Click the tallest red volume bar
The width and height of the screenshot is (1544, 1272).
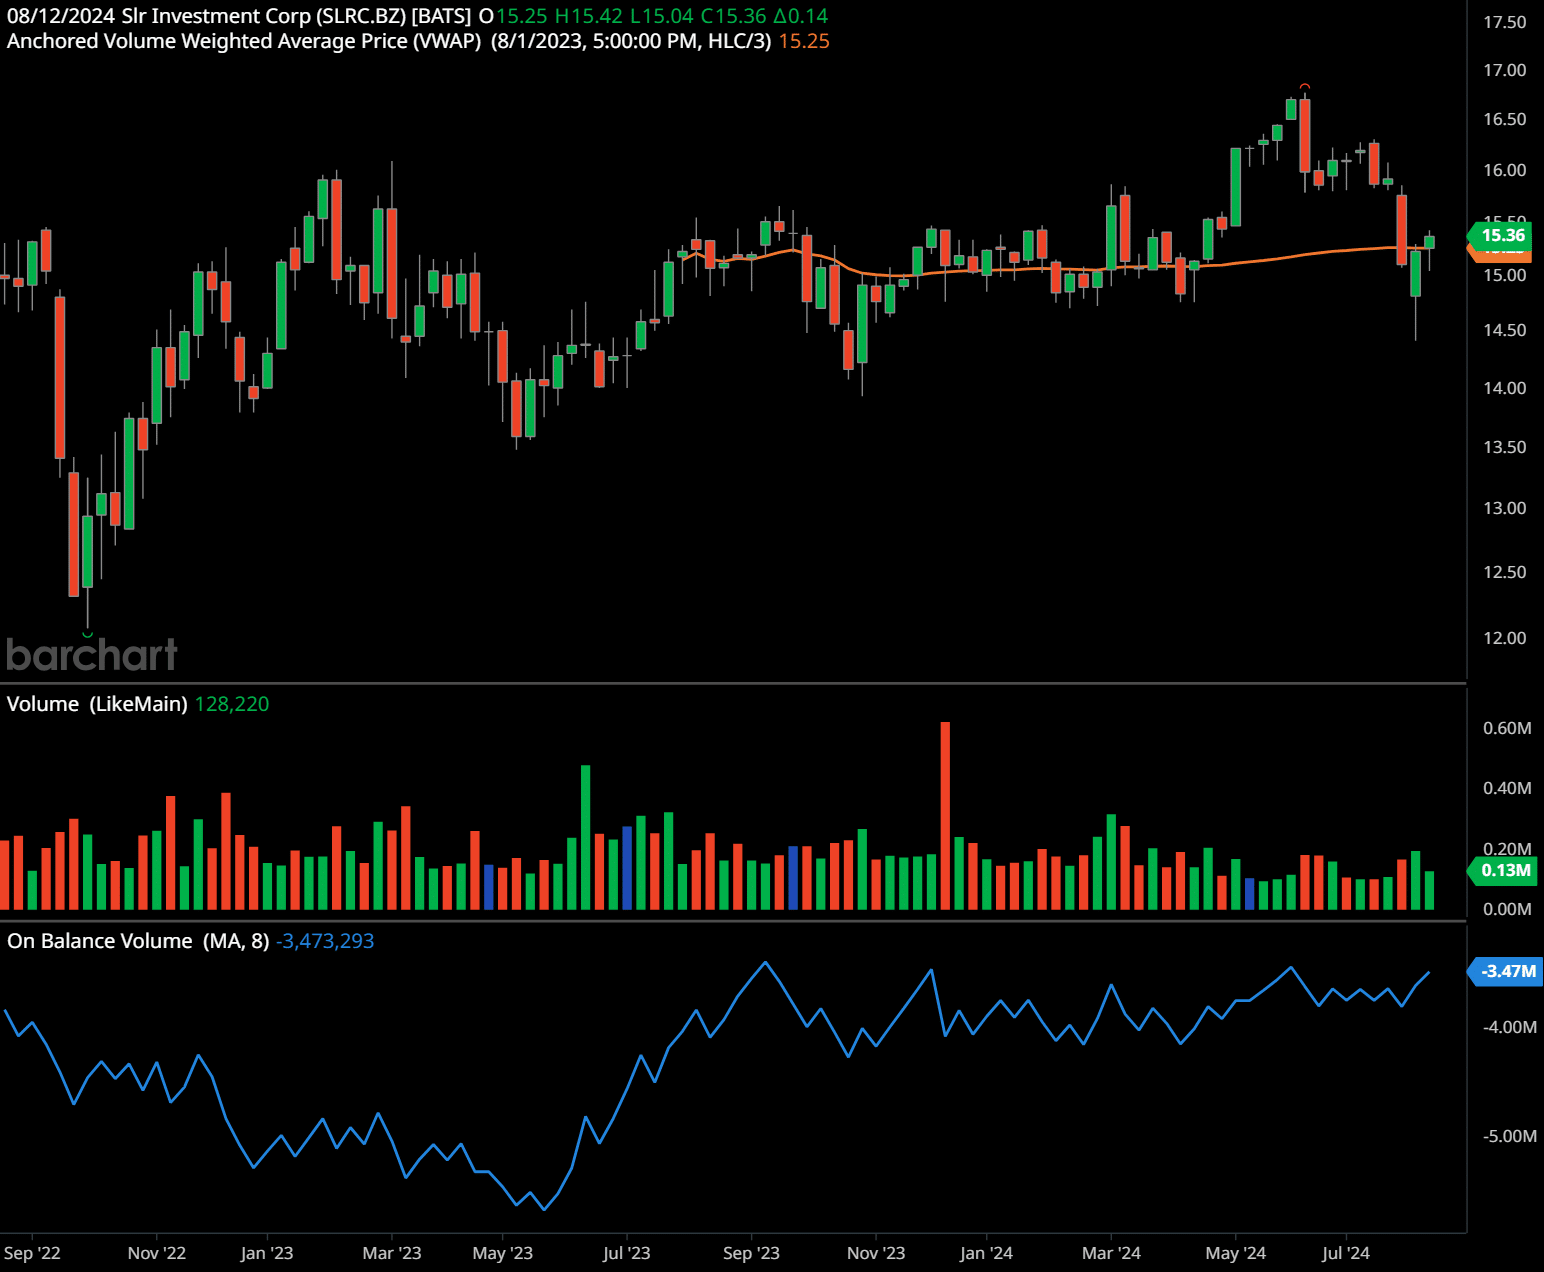coord(945,815)
